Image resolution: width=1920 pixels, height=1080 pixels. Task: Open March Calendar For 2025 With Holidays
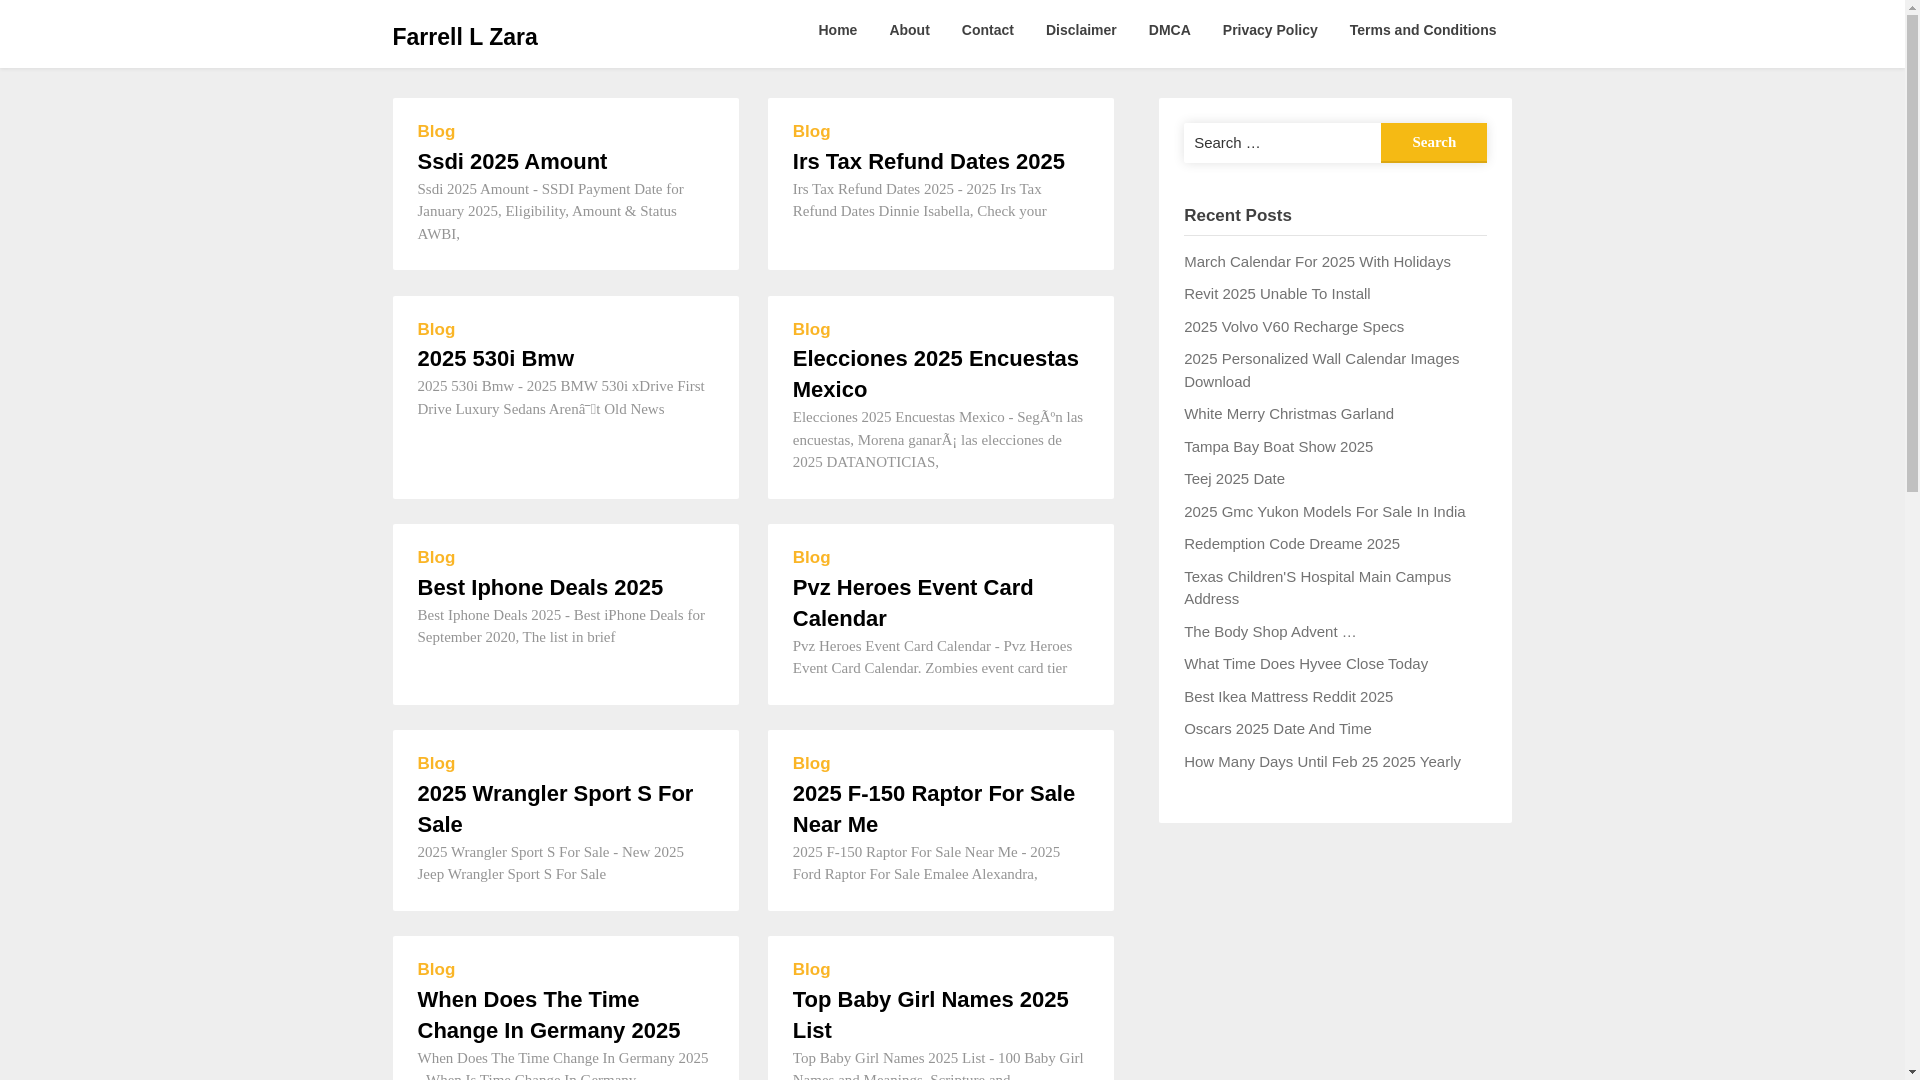pyautogui.click(x=1317, y=262)
